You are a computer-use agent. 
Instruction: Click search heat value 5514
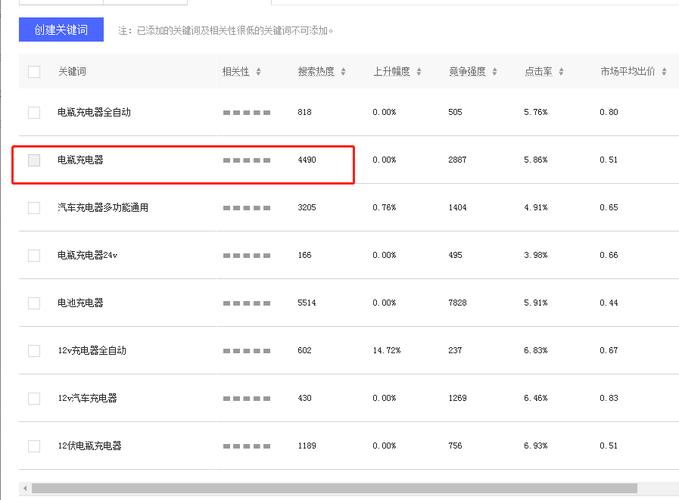tap(307, 303)
